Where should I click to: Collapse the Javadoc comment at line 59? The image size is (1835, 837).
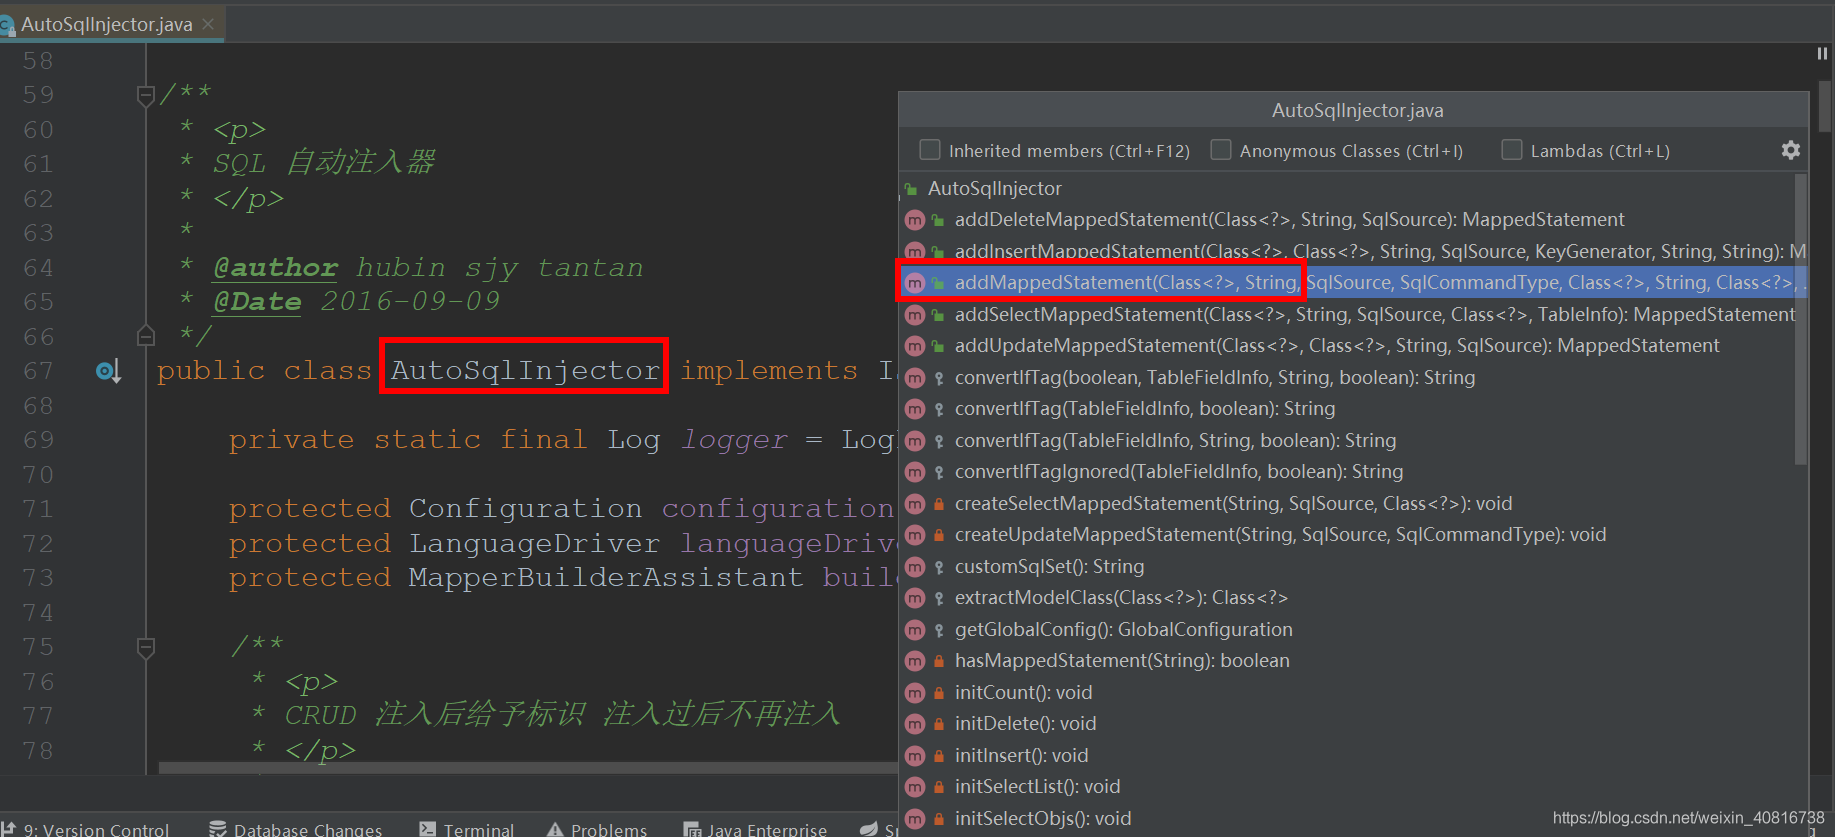(x=145, y=95)
